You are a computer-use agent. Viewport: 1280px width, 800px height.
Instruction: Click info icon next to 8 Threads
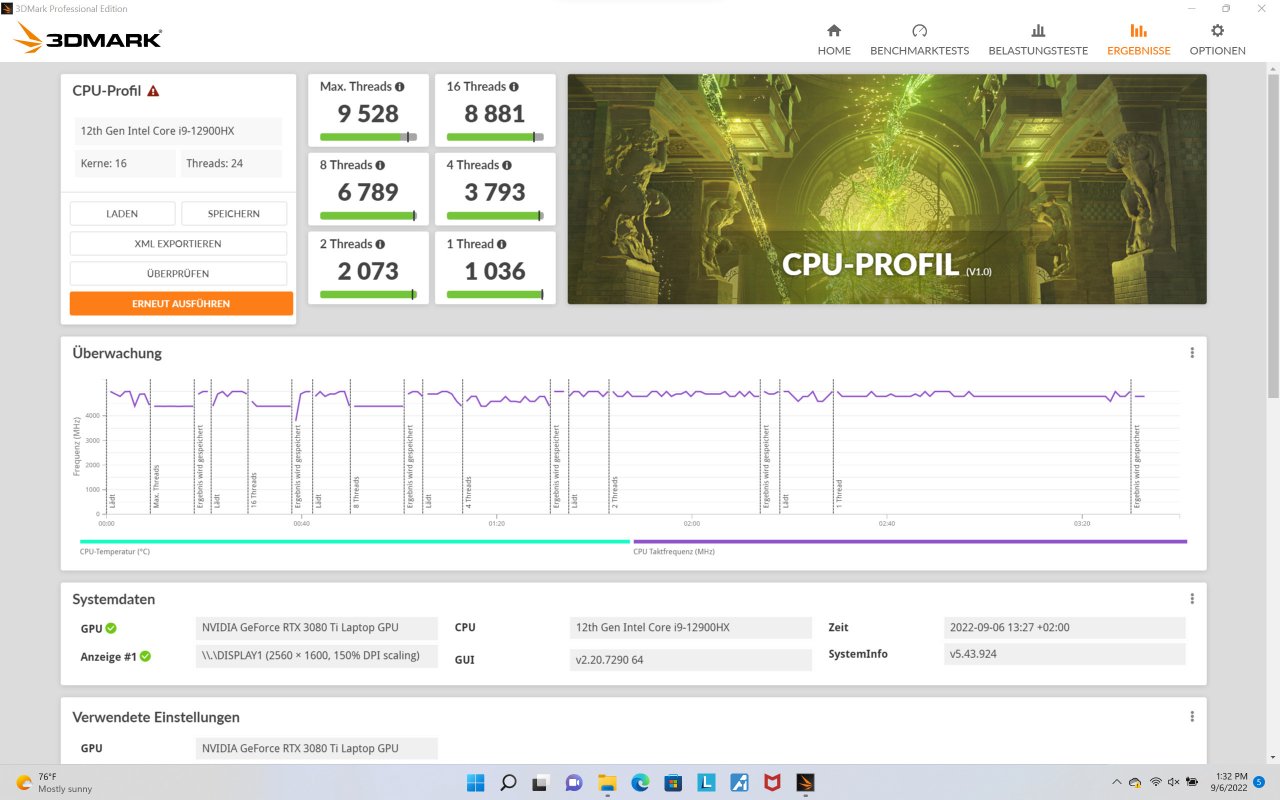(x=380, y=165)
